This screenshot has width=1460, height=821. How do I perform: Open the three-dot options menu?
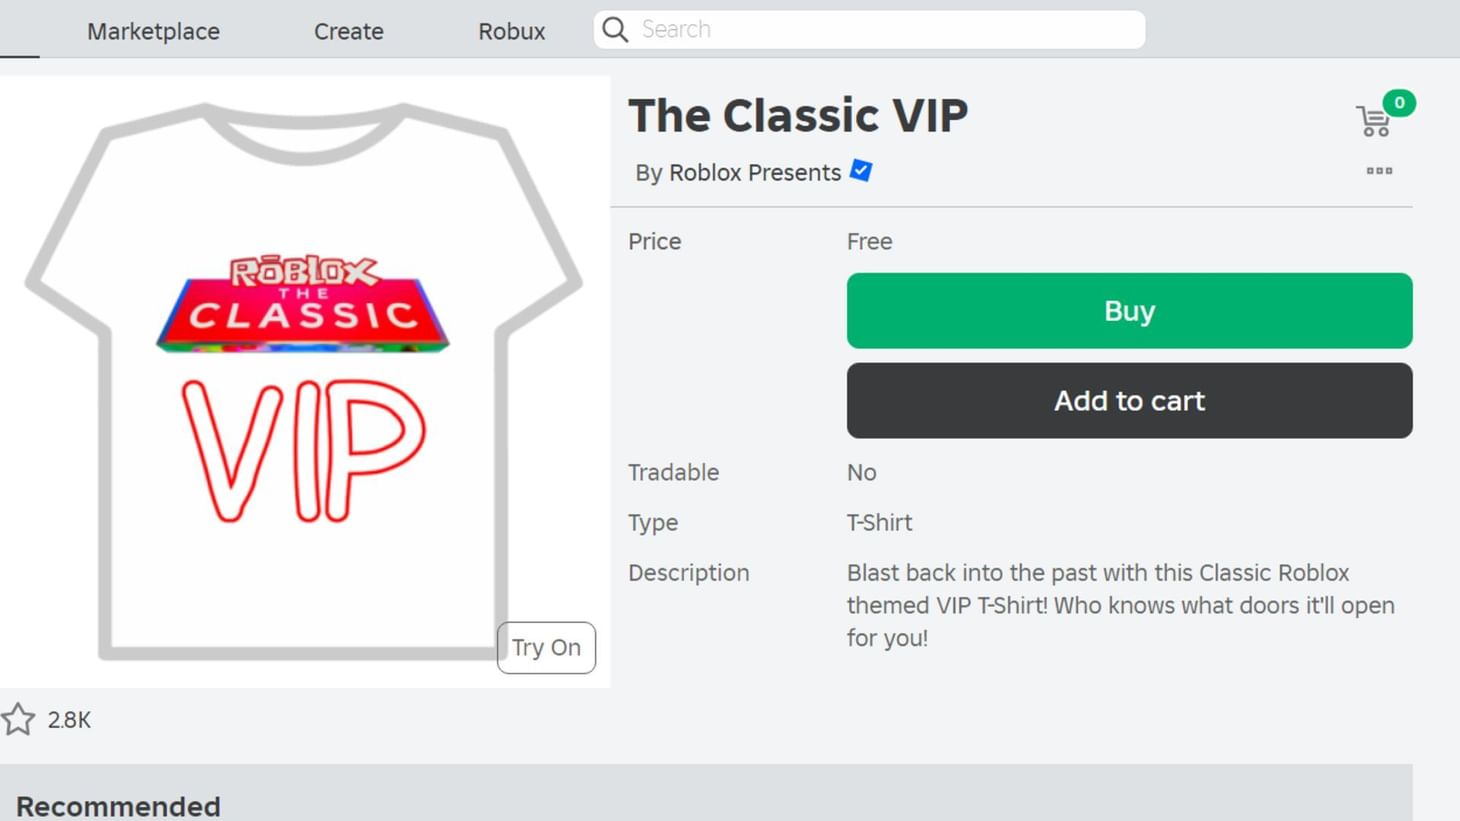coord(1378,171)
